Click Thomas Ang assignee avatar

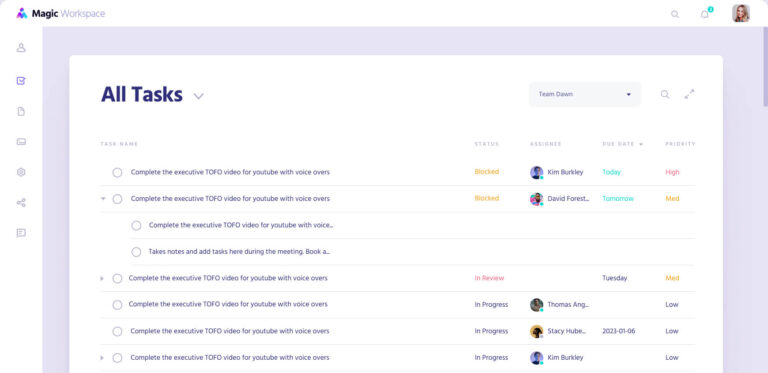(x=536, y=305)
